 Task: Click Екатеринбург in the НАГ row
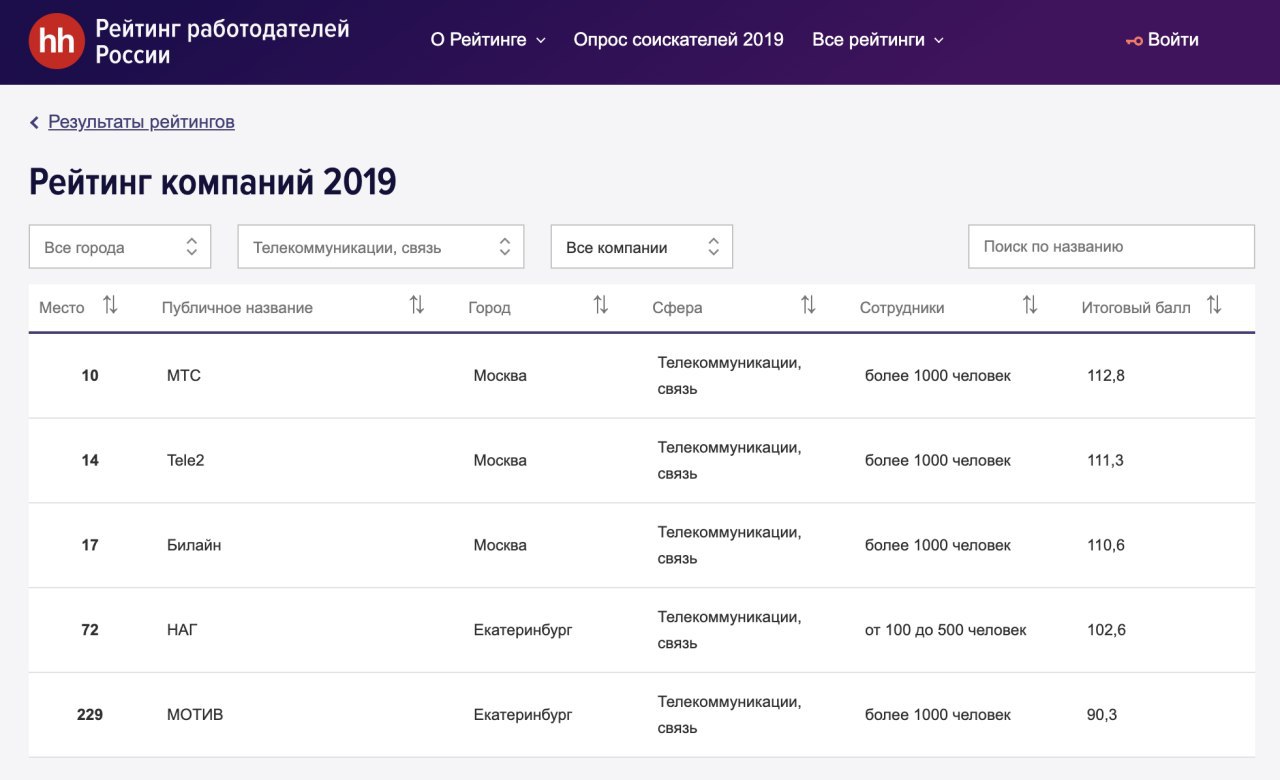(x=523, y=631)
